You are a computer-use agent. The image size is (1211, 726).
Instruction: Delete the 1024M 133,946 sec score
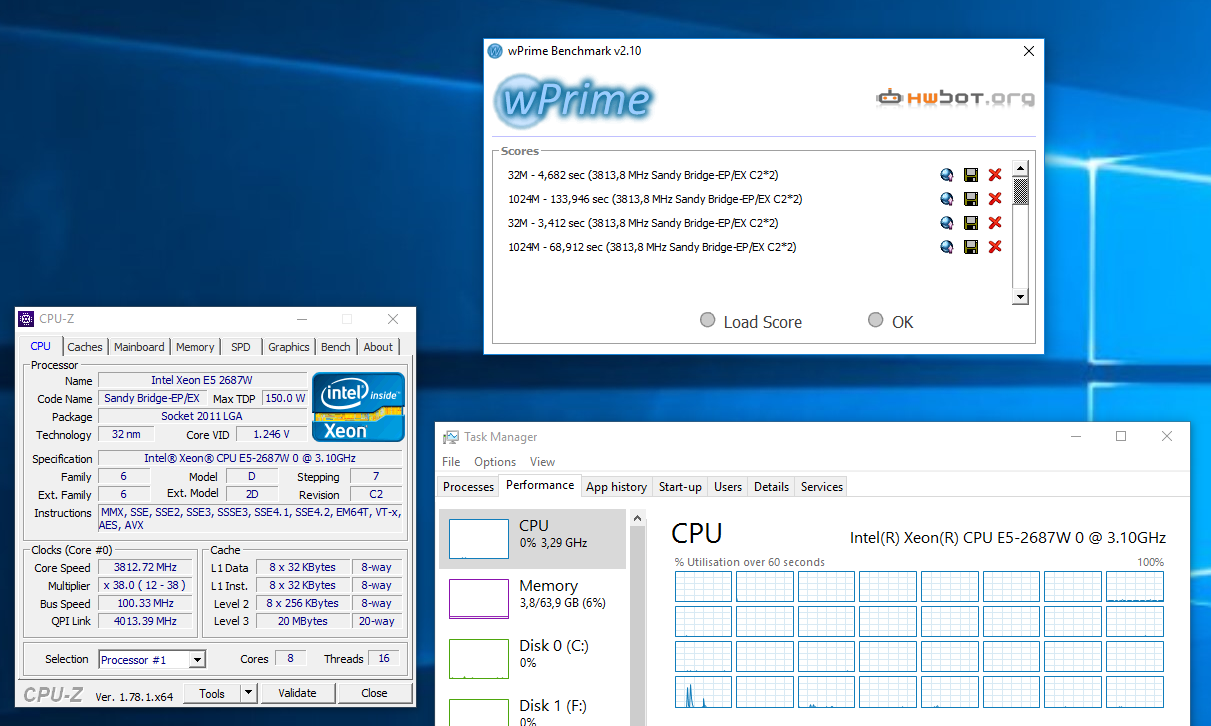994,199
